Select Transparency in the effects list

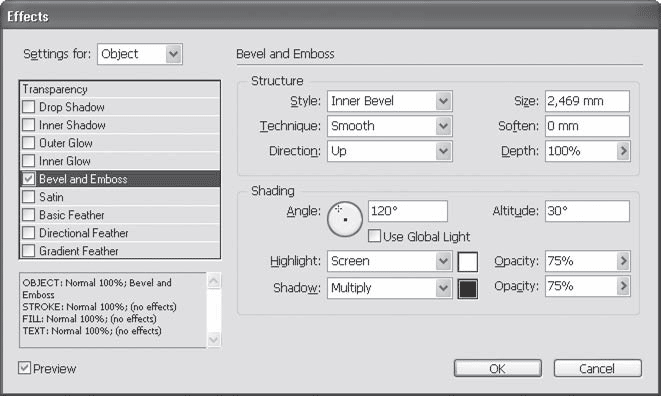[x=120, y=89]
